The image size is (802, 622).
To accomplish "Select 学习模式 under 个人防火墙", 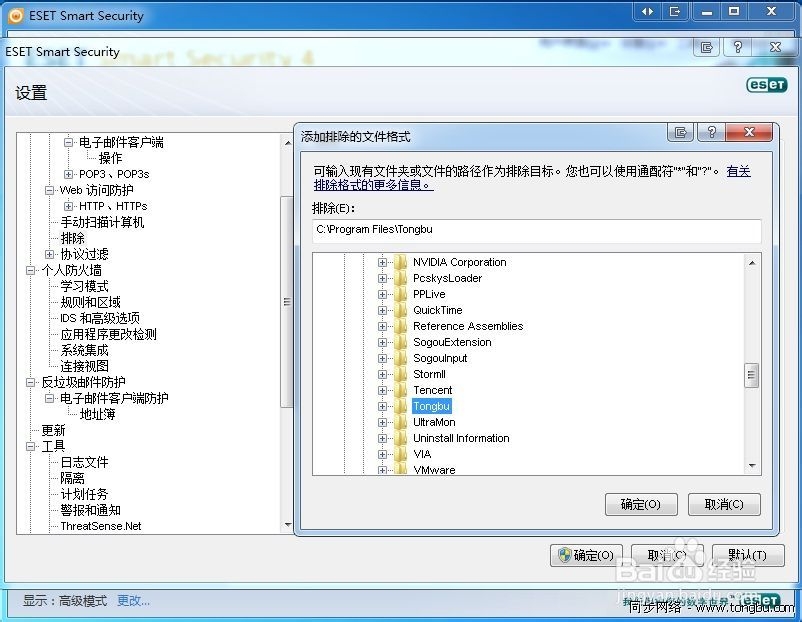I will click(84, 286).
